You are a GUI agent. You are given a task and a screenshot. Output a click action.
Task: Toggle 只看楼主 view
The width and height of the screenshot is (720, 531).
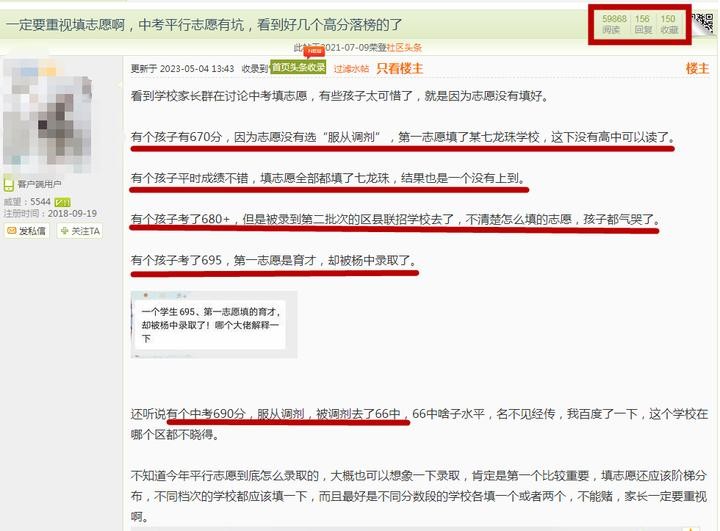399,68
